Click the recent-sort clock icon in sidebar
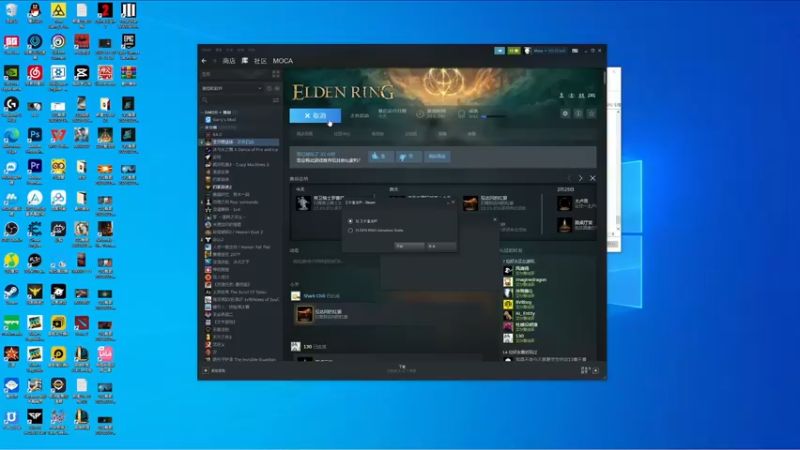This screenshot has height=450, width=800. coord(269,88)
